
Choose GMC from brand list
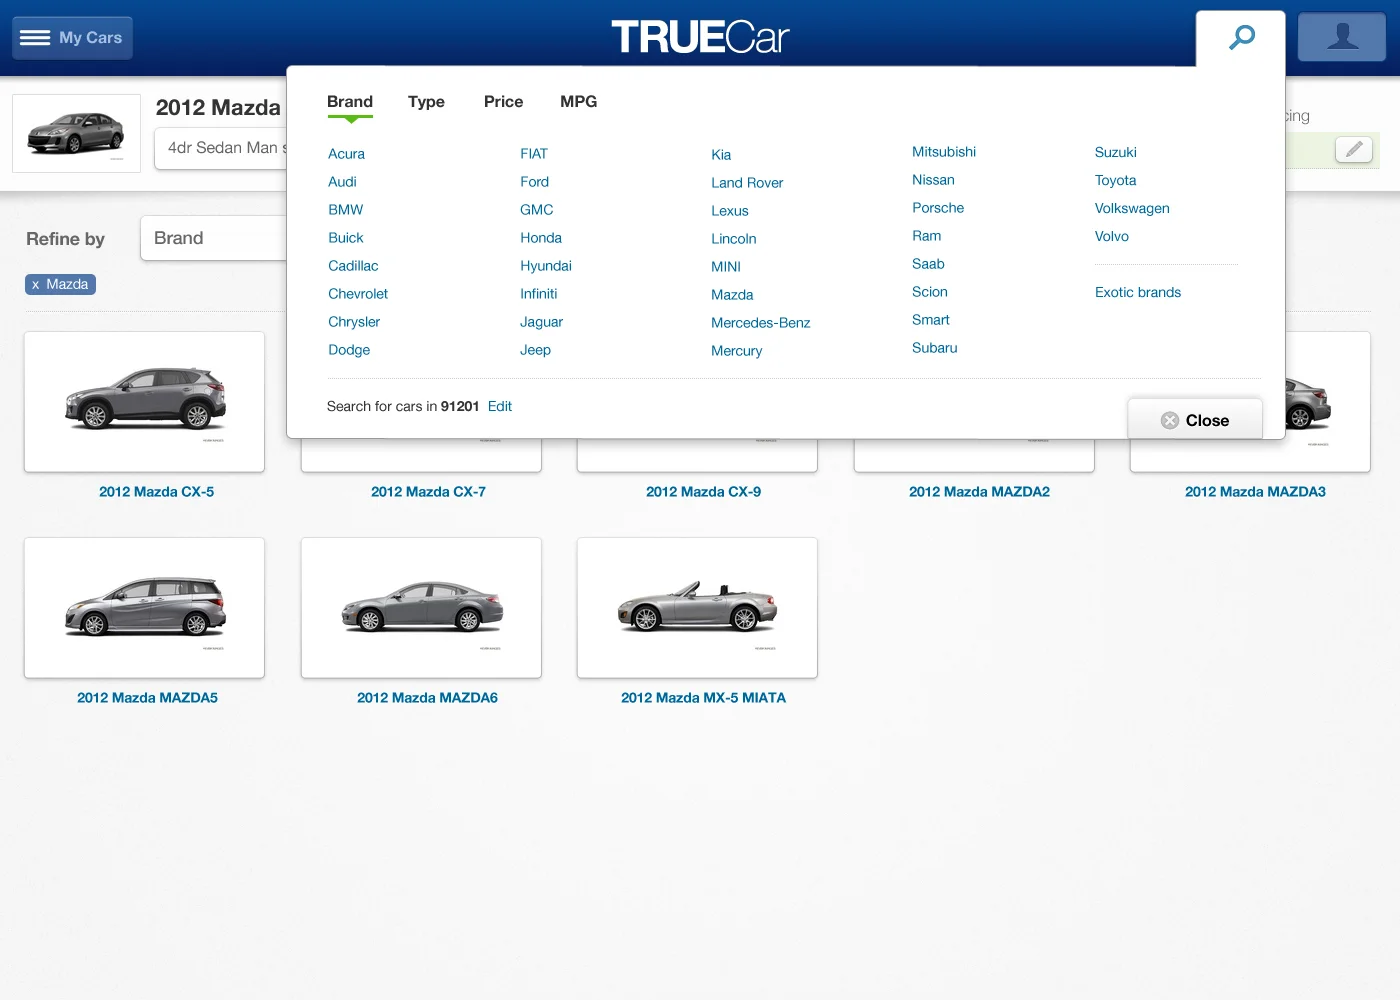(x=536, y=210)
